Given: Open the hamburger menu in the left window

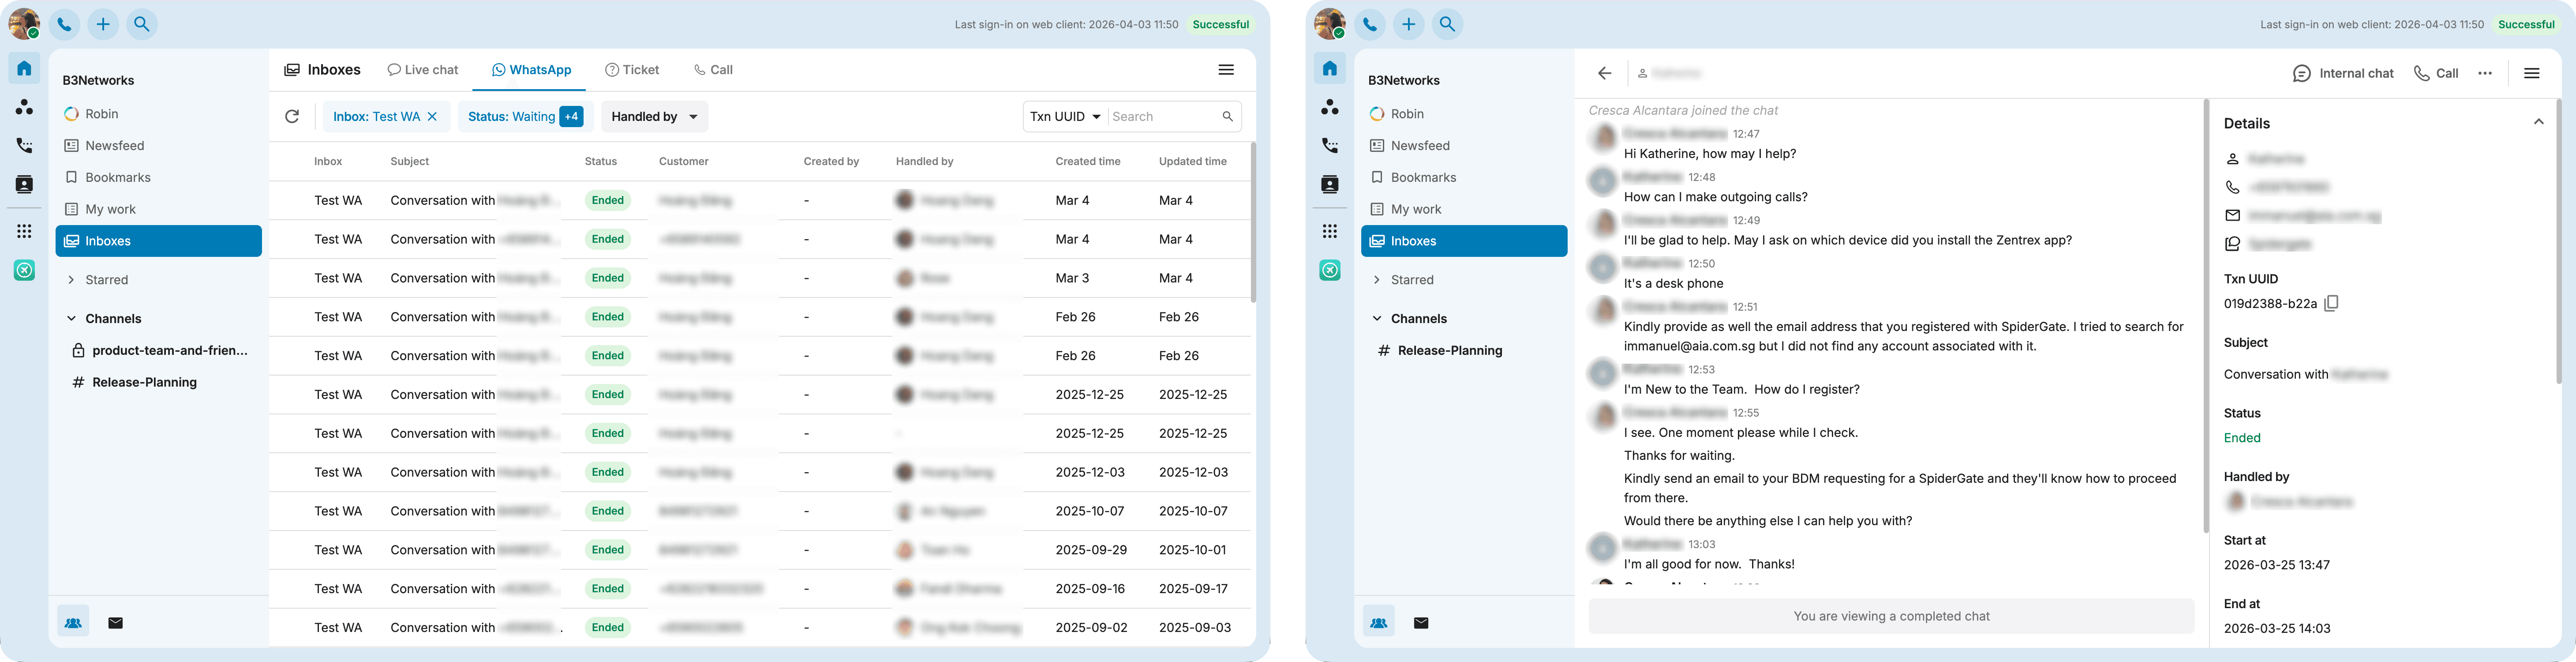Looking at the screenshot, I should pyautogui.click(x=1226, y=70).
